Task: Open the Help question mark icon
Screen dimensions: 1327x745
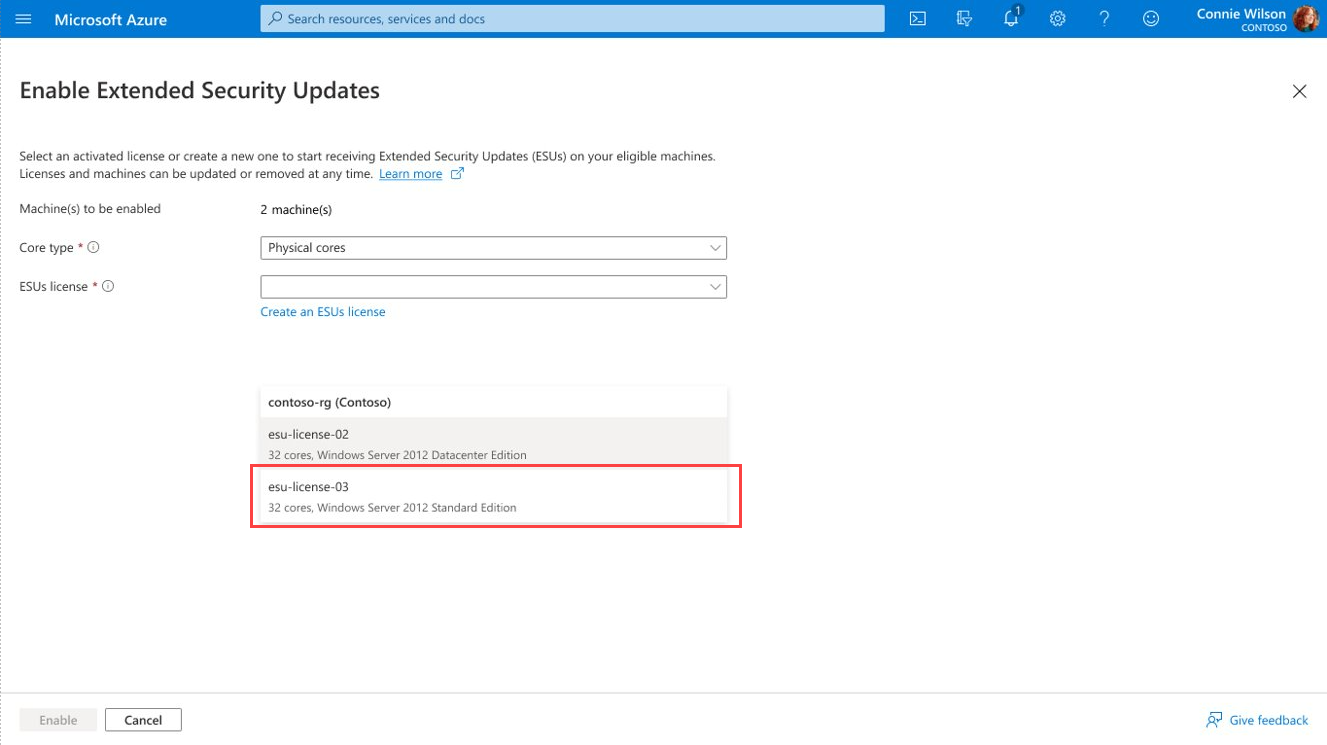Action: point(1104,19)
